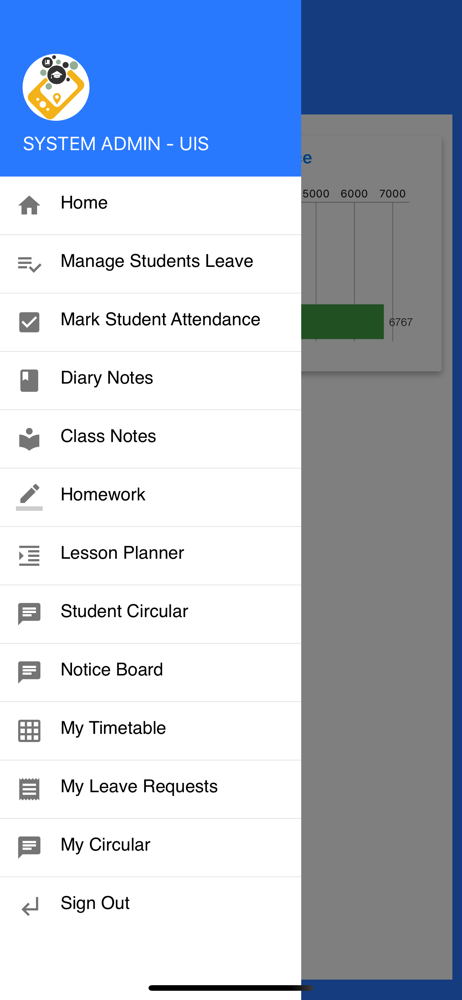The image size is (462, 1000).
Task: Click the round app logo avatar
Action: click(56, 87)
